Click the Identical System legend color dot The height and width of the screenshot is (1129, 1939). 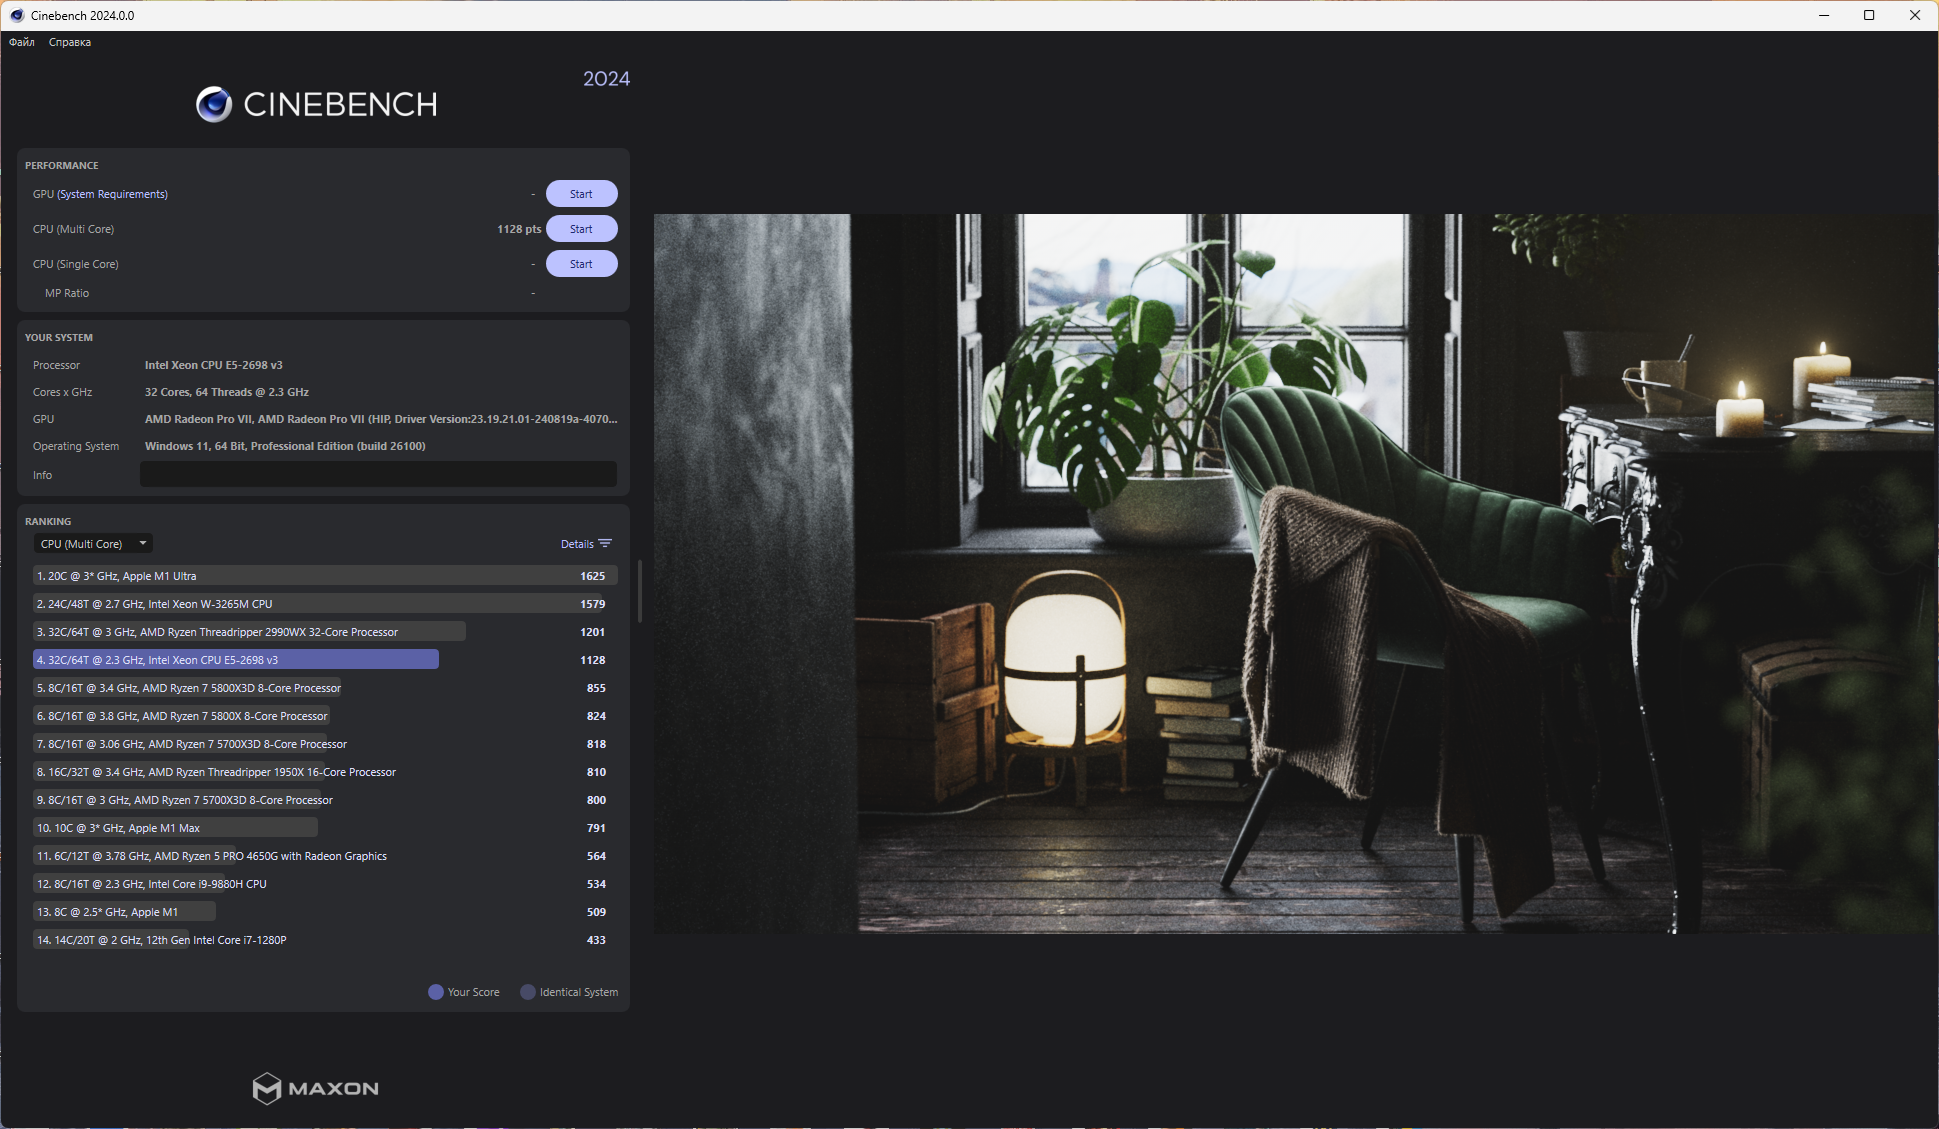pyautogui.click(x=528, y=992)
